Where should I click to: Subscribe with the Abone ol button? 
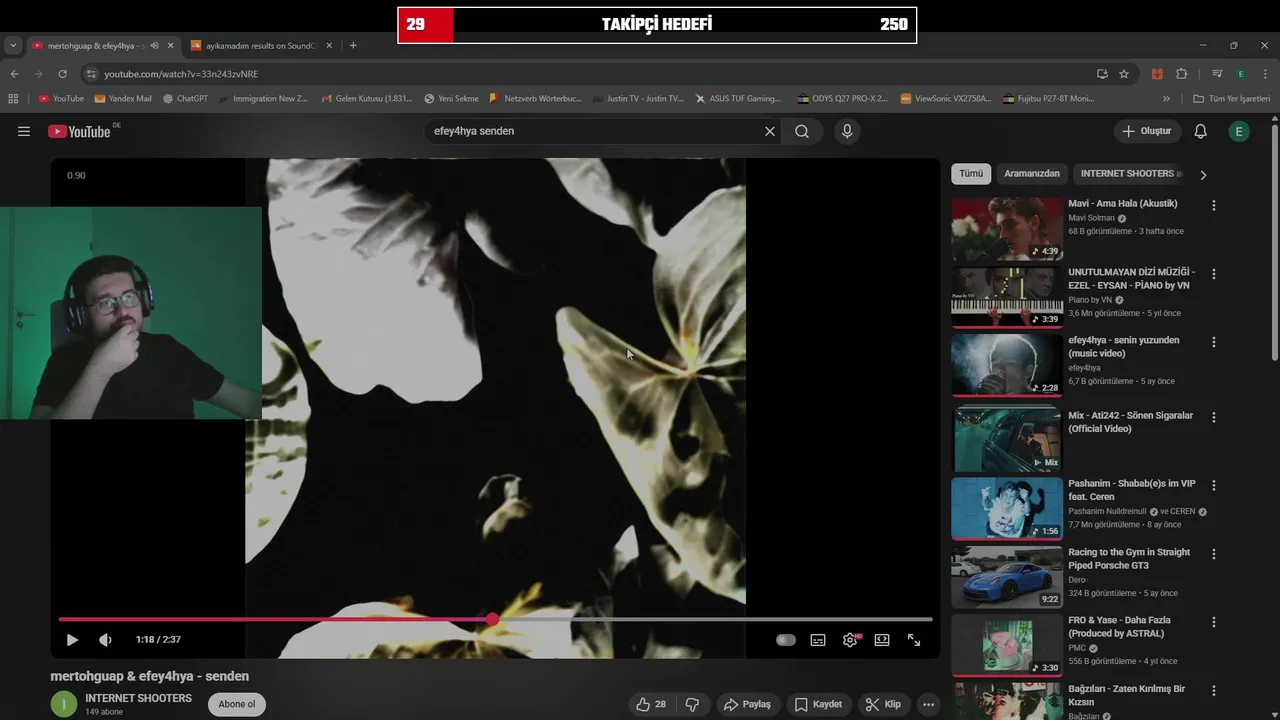pos(237,704)
